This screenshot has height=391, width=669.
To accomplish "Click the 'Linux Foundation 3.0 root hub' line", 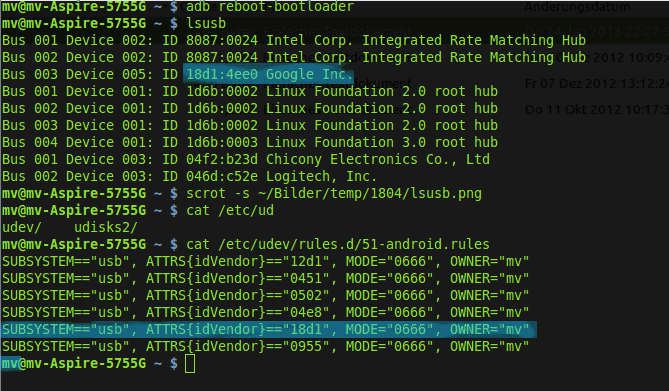I will click(x=250, y=142).
